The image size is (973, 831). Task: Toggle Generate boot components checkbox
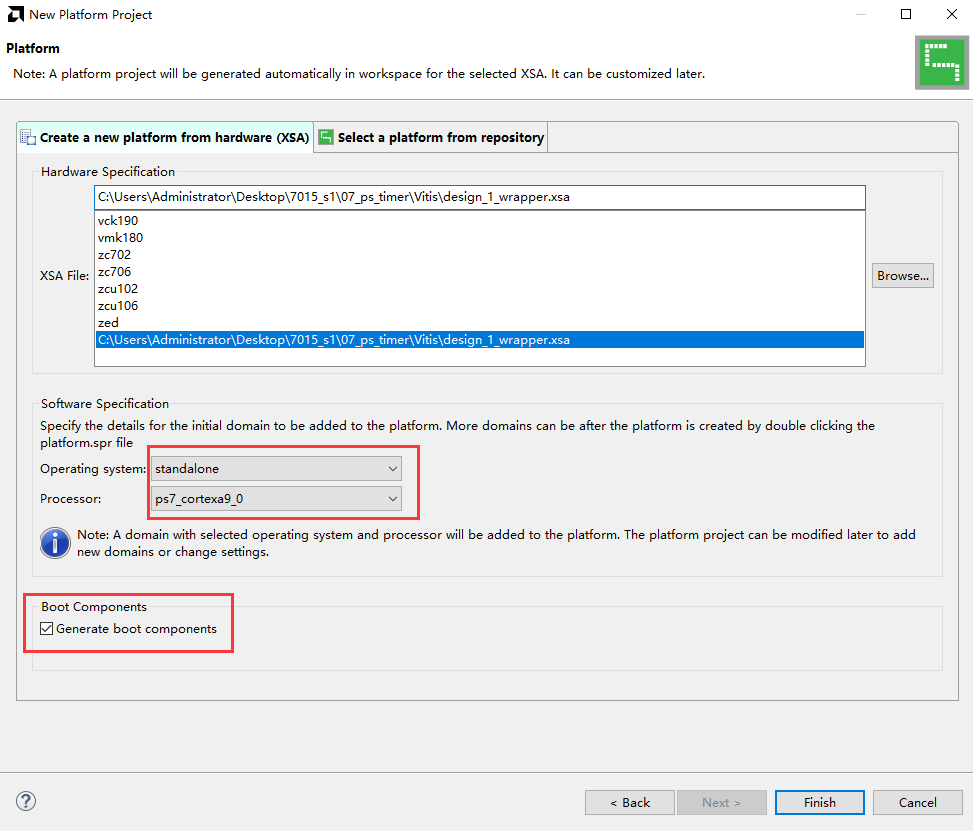pyautogui.click(x=47, y=629)
